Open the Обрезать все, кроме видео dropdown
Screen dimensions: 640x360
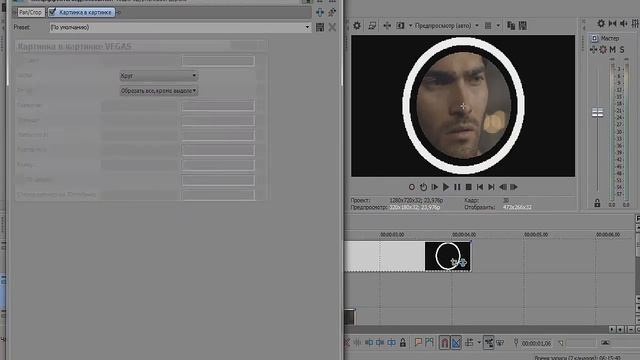pyautogui.click(x=159, y=91)
